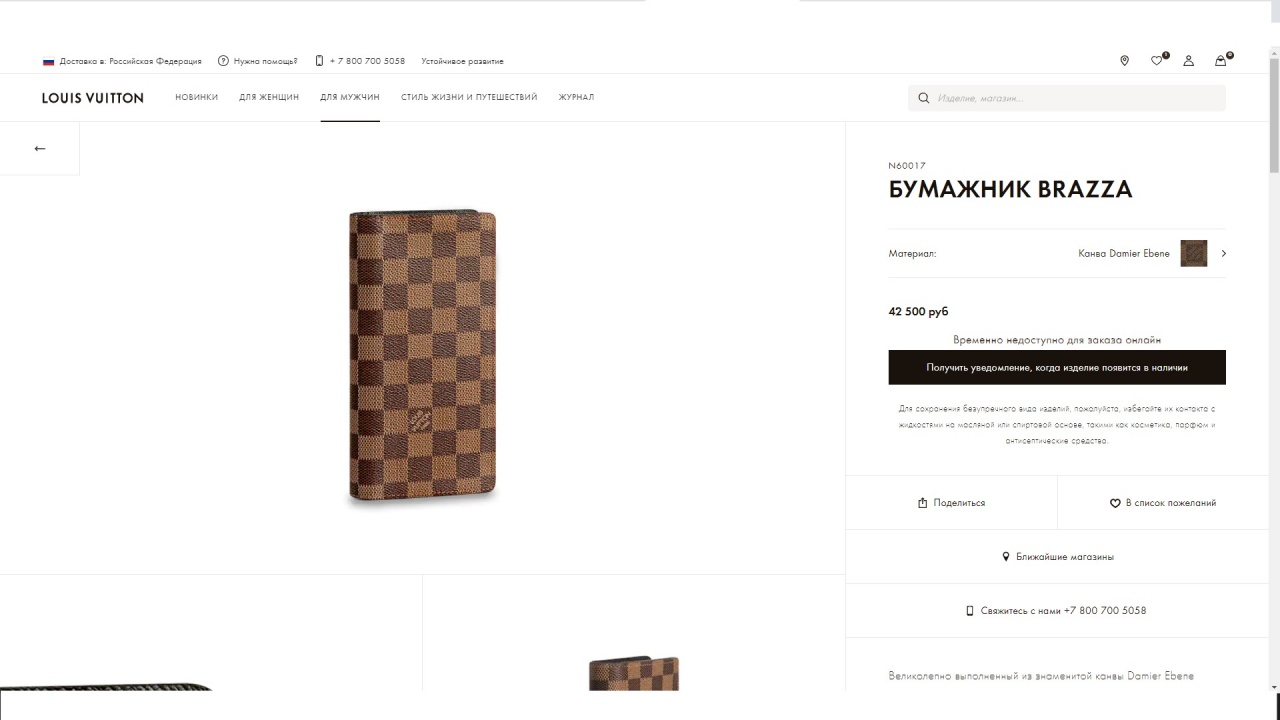This screenshot has width=1280, height=720.
Task: Click the Brazza wallet main image
Action: coord(422,355)
